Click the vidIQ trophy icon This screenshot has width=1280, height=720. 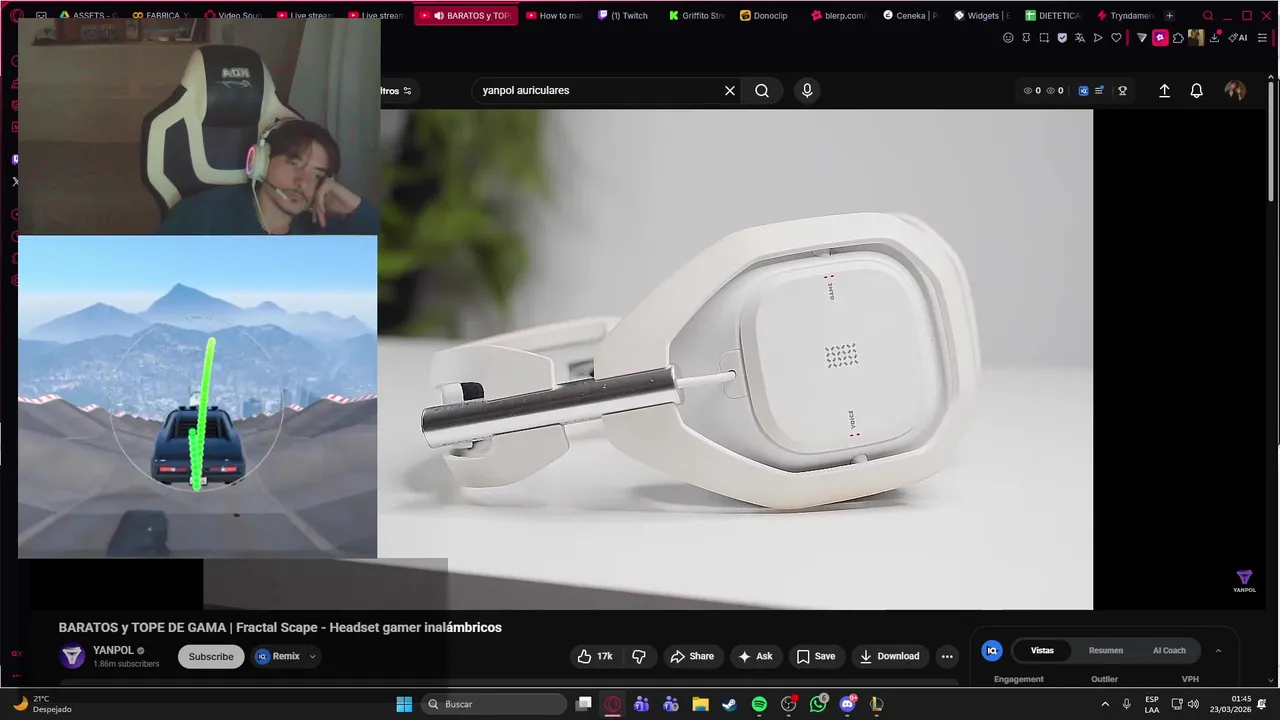pos(1122,91)
